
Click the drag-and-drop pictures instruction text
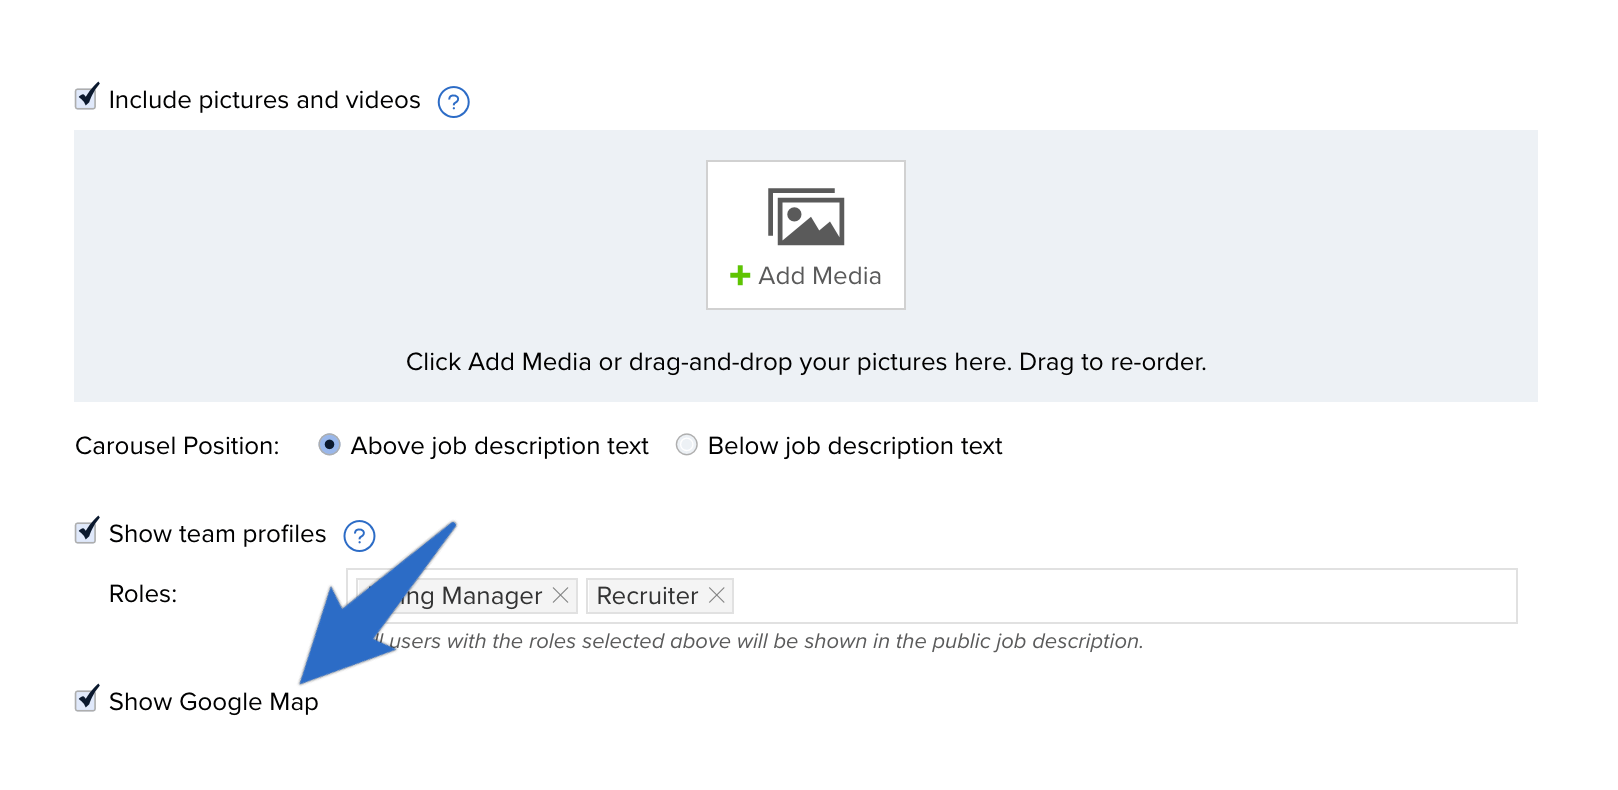point(806,362)
